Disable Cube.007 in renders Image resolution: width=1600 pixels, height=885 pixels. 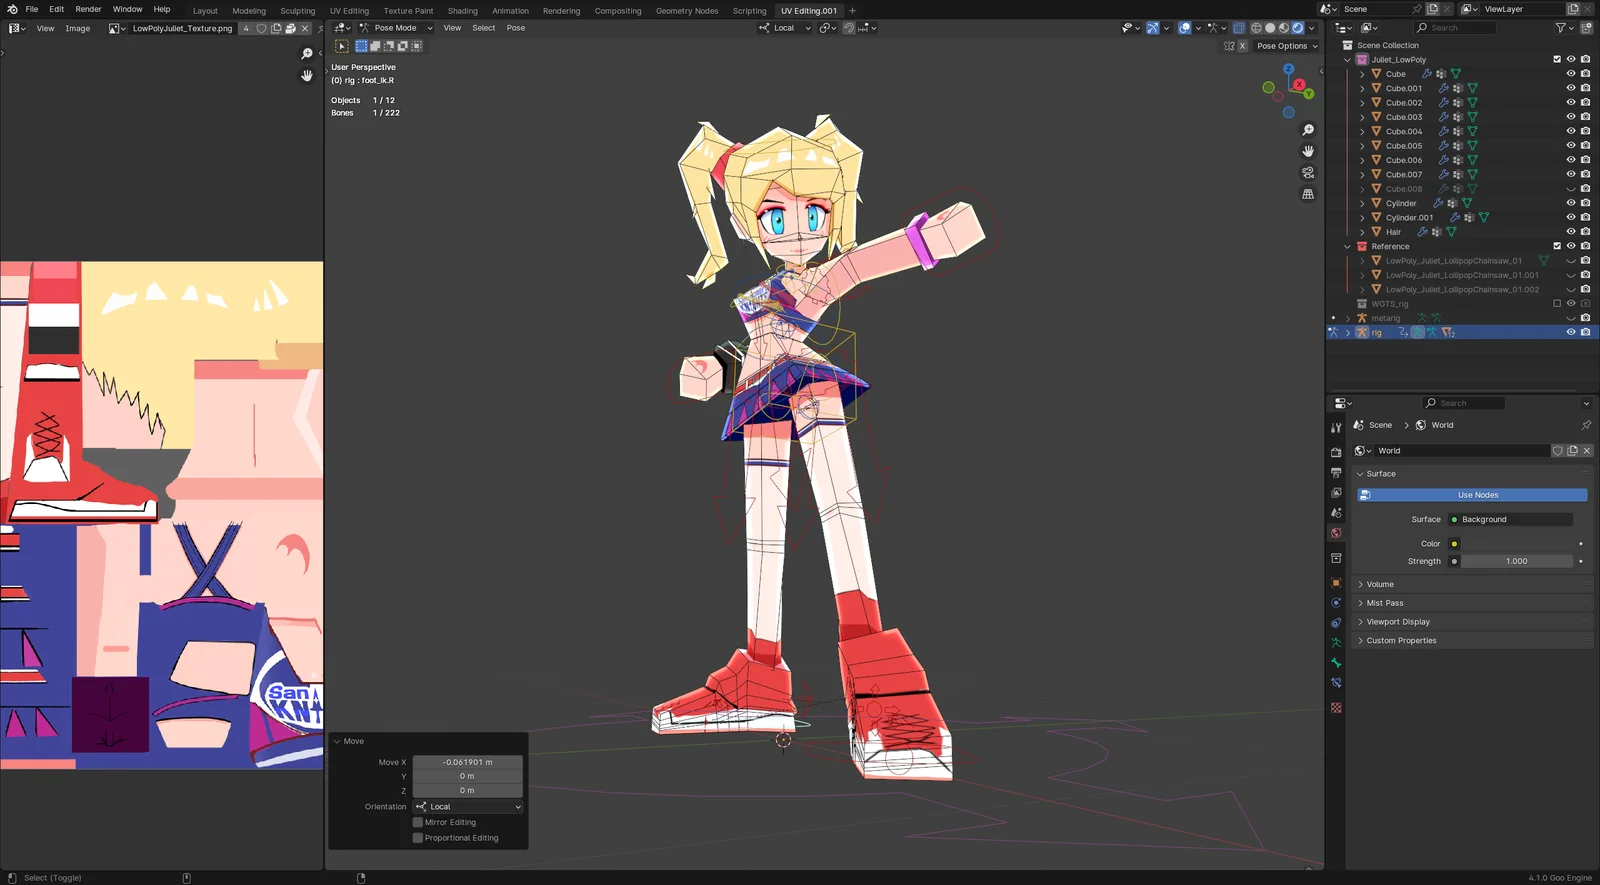click(1586, 174)
